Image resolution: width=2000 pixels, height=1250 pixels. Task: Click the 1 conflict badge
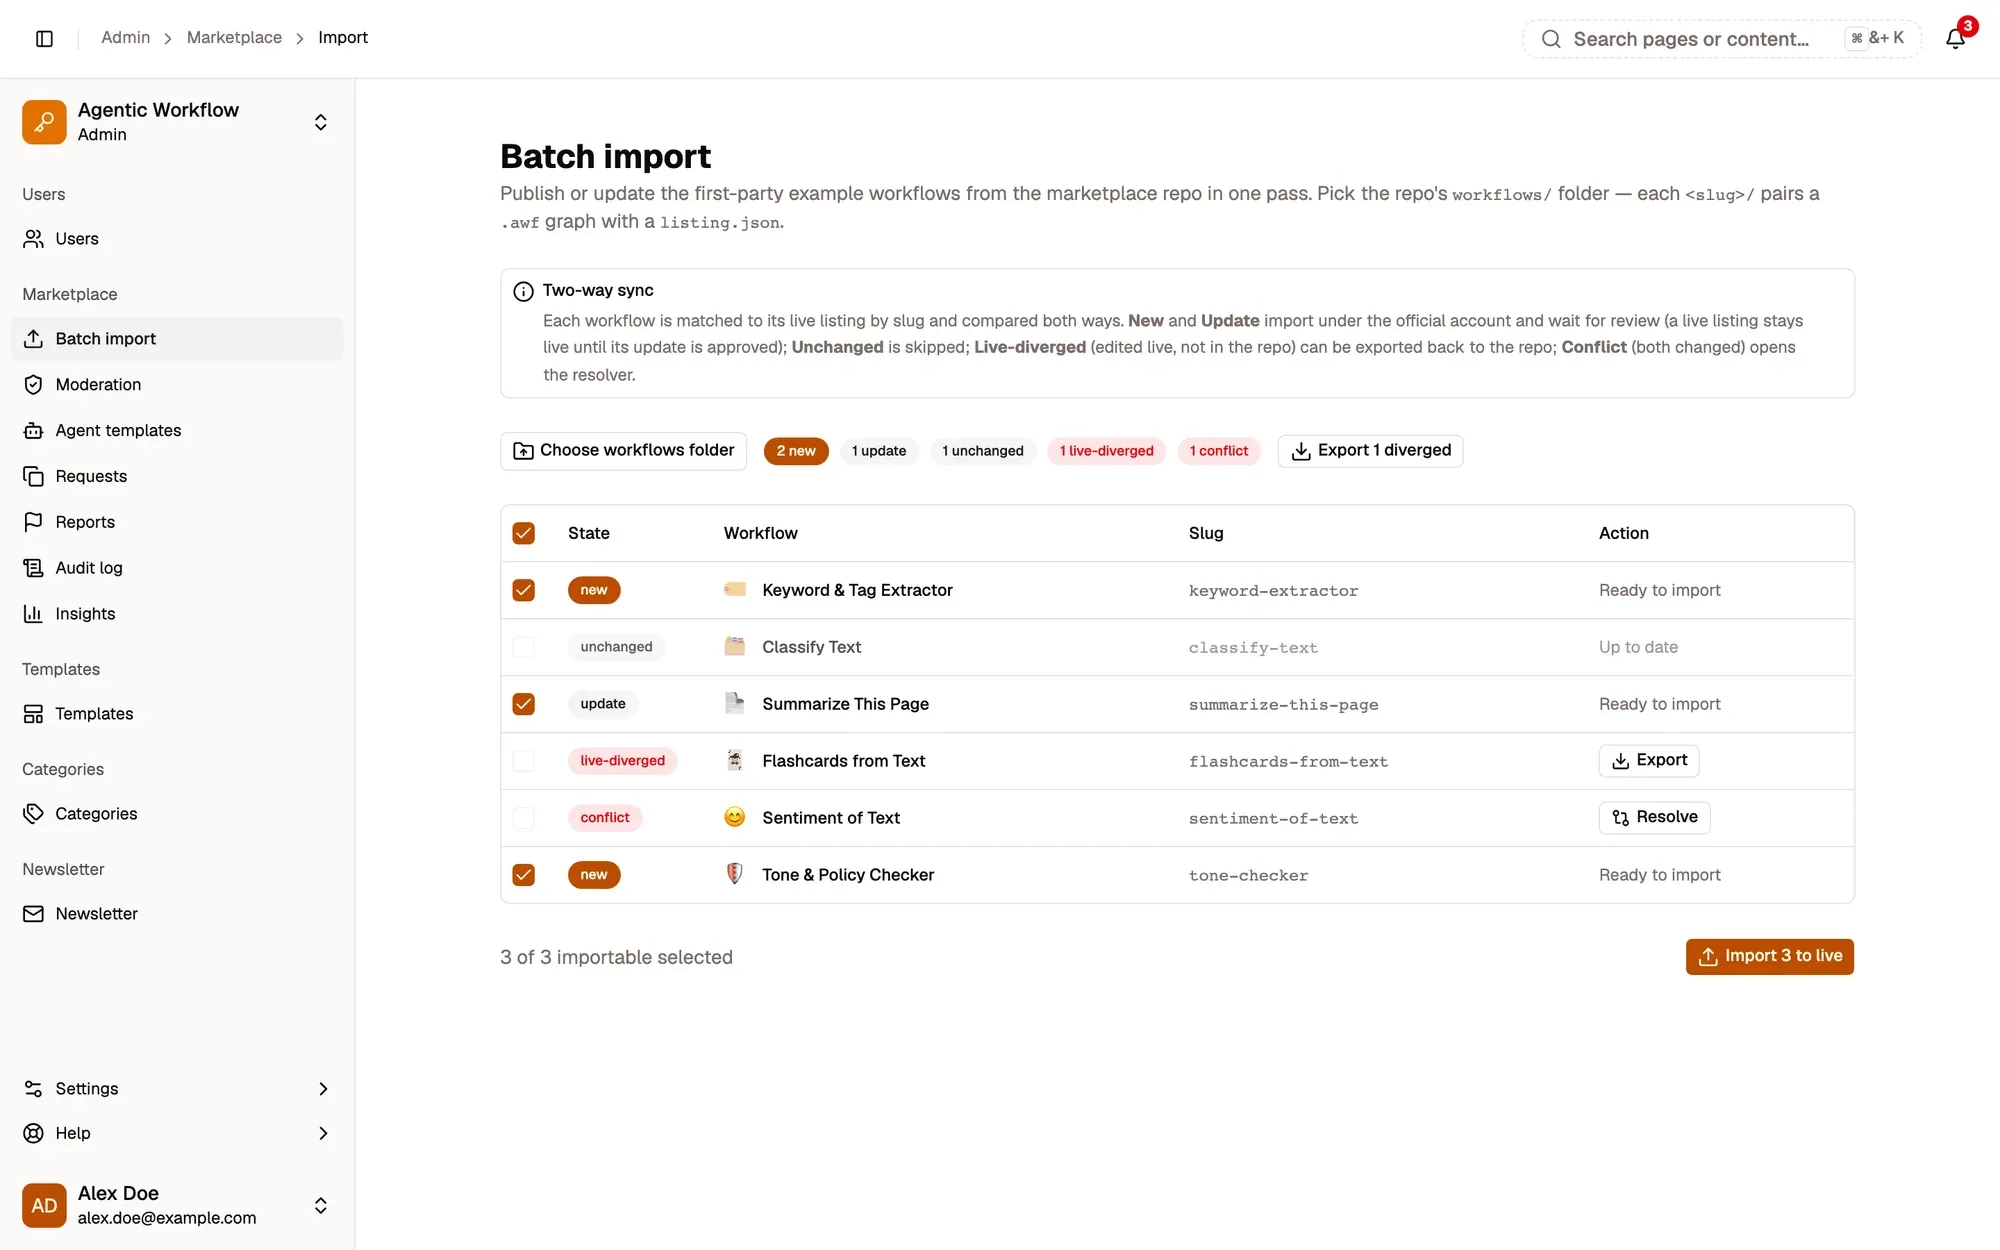coord(1219,451)
